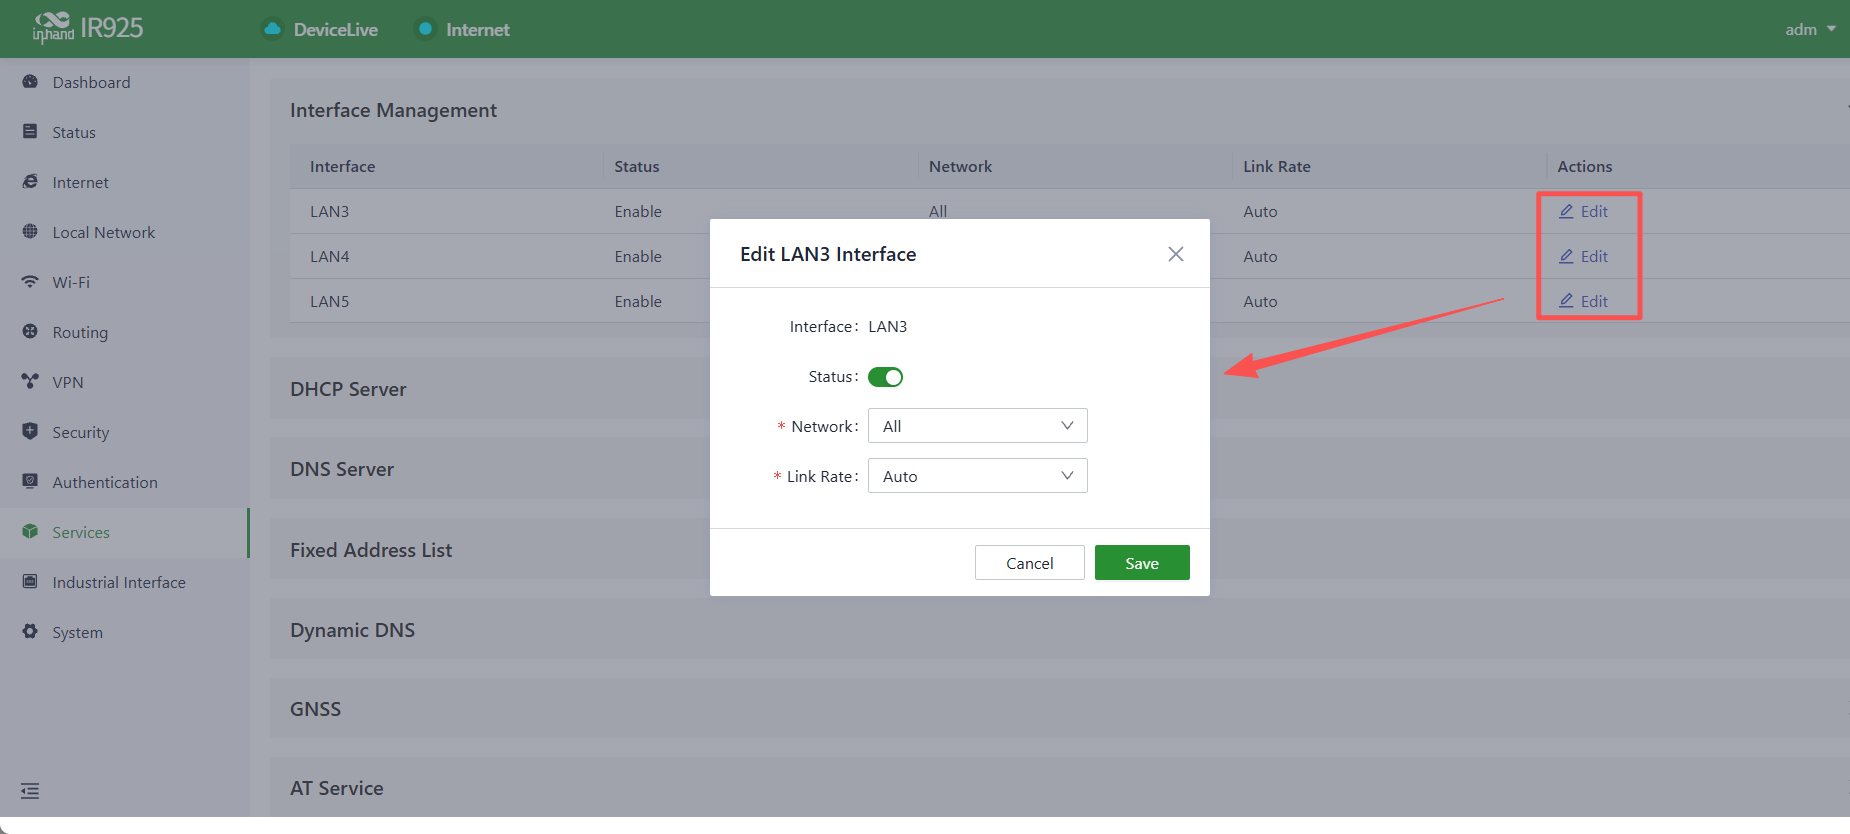The image size is (1850, 834).
Task: Edit the LAN4 interface
Action: click(x=1584, y=256)
